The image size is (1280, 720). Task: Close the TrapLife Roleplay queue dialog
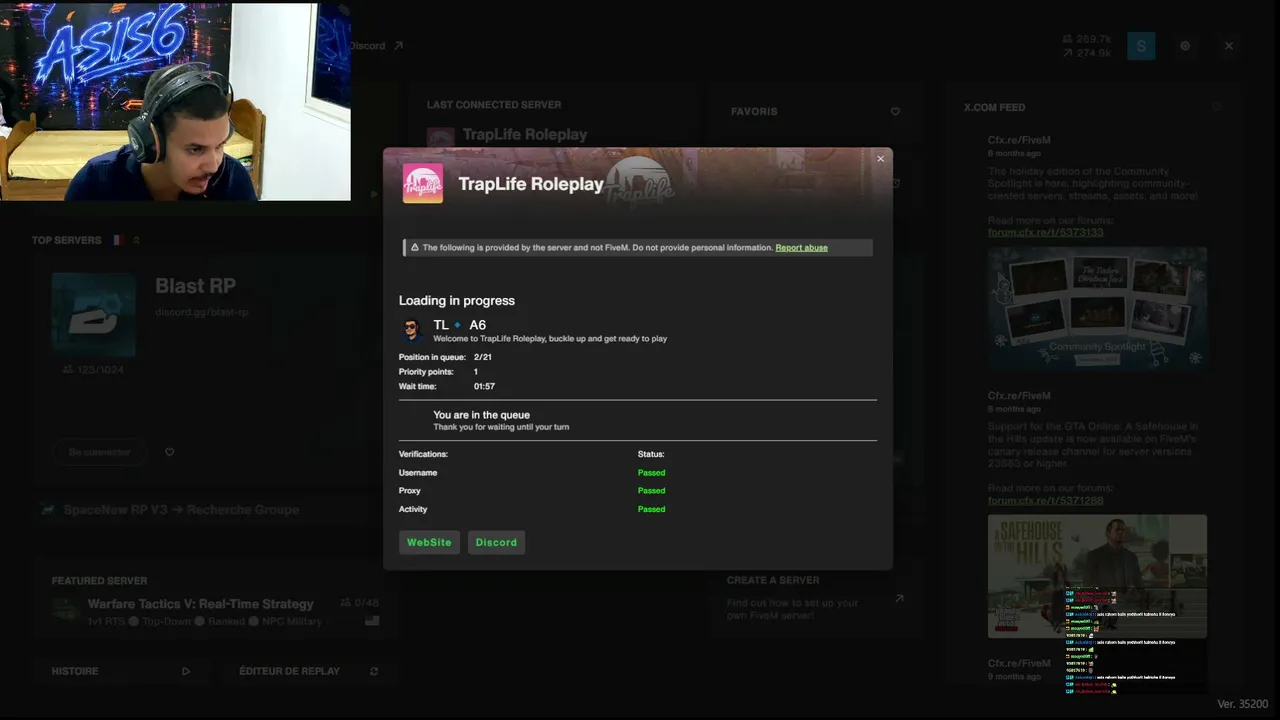880,159
